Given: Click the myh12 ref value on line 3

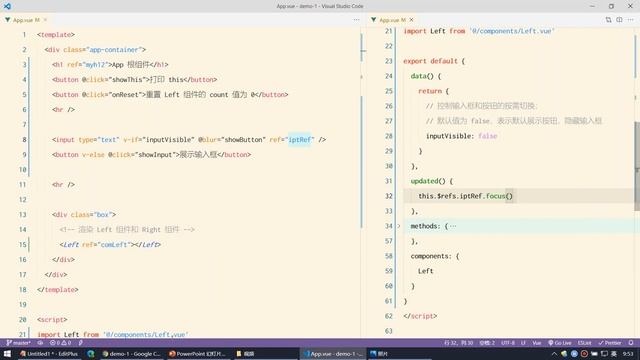Looking at the screenshot, I should coord(96,64).
